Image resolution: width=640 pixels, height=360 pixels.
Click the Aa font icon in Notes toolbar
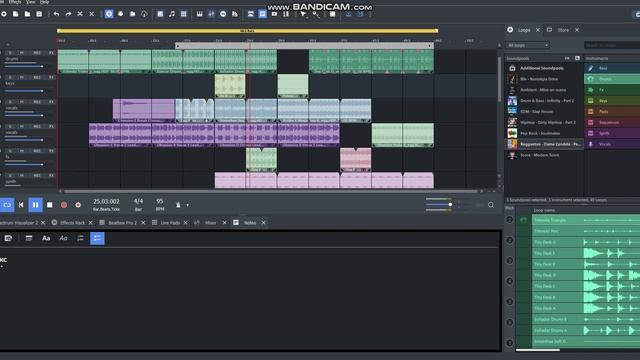[46, 238]
